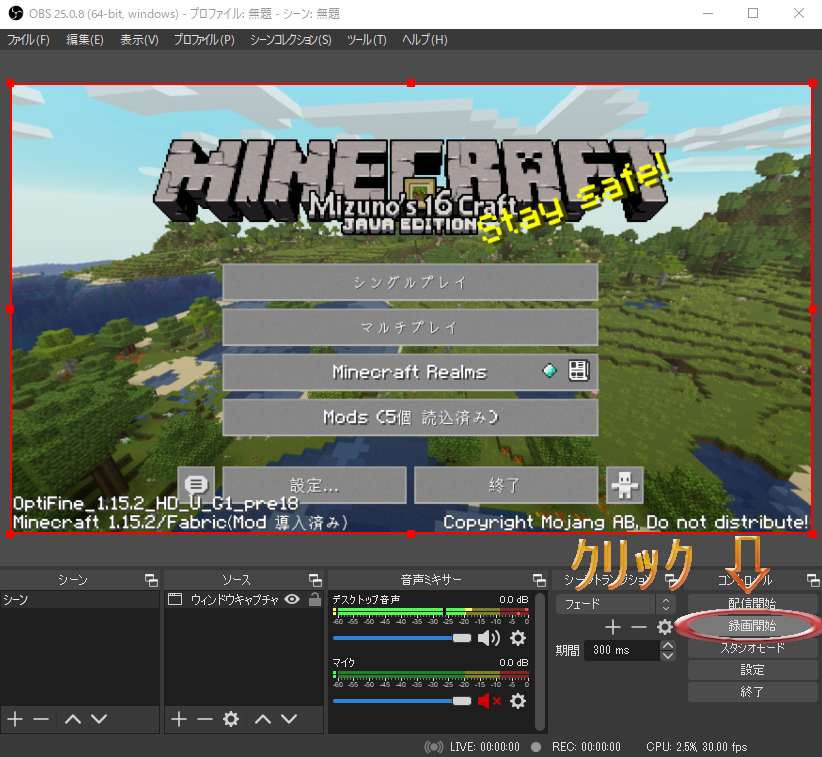This screenshot has height=757, width=822.
Task: Remove the selected source with the minus icon
Action: [204, 719]
